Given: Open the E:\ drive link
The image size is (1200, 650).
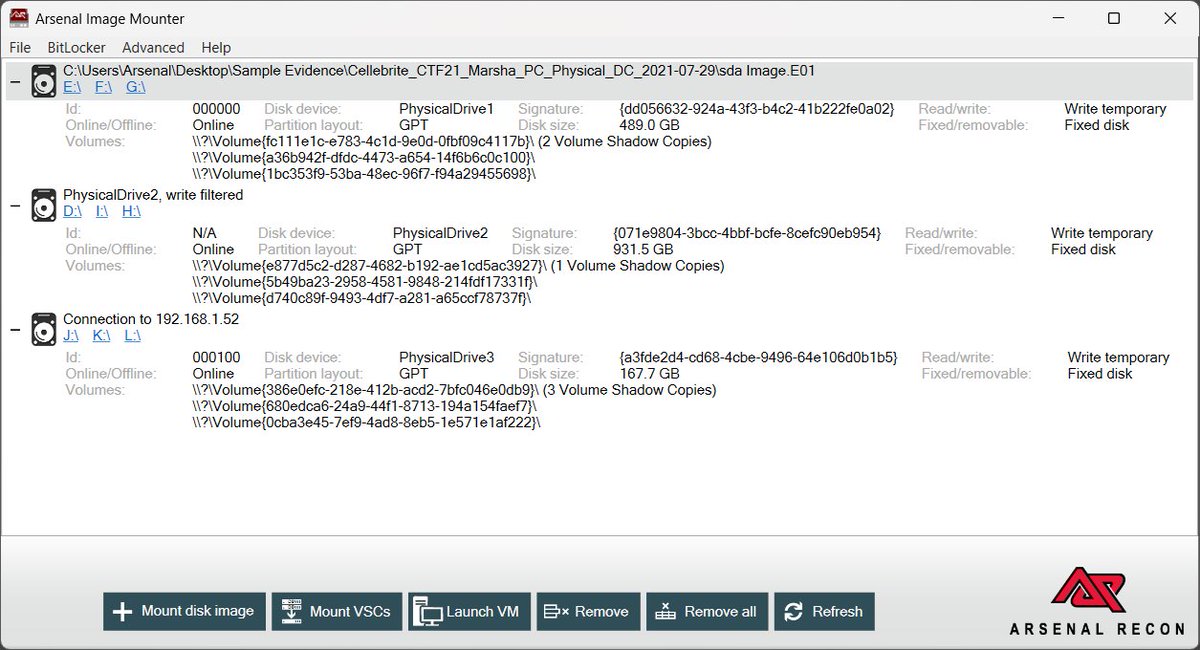Looking at the screenshot, I should point(72,87).
